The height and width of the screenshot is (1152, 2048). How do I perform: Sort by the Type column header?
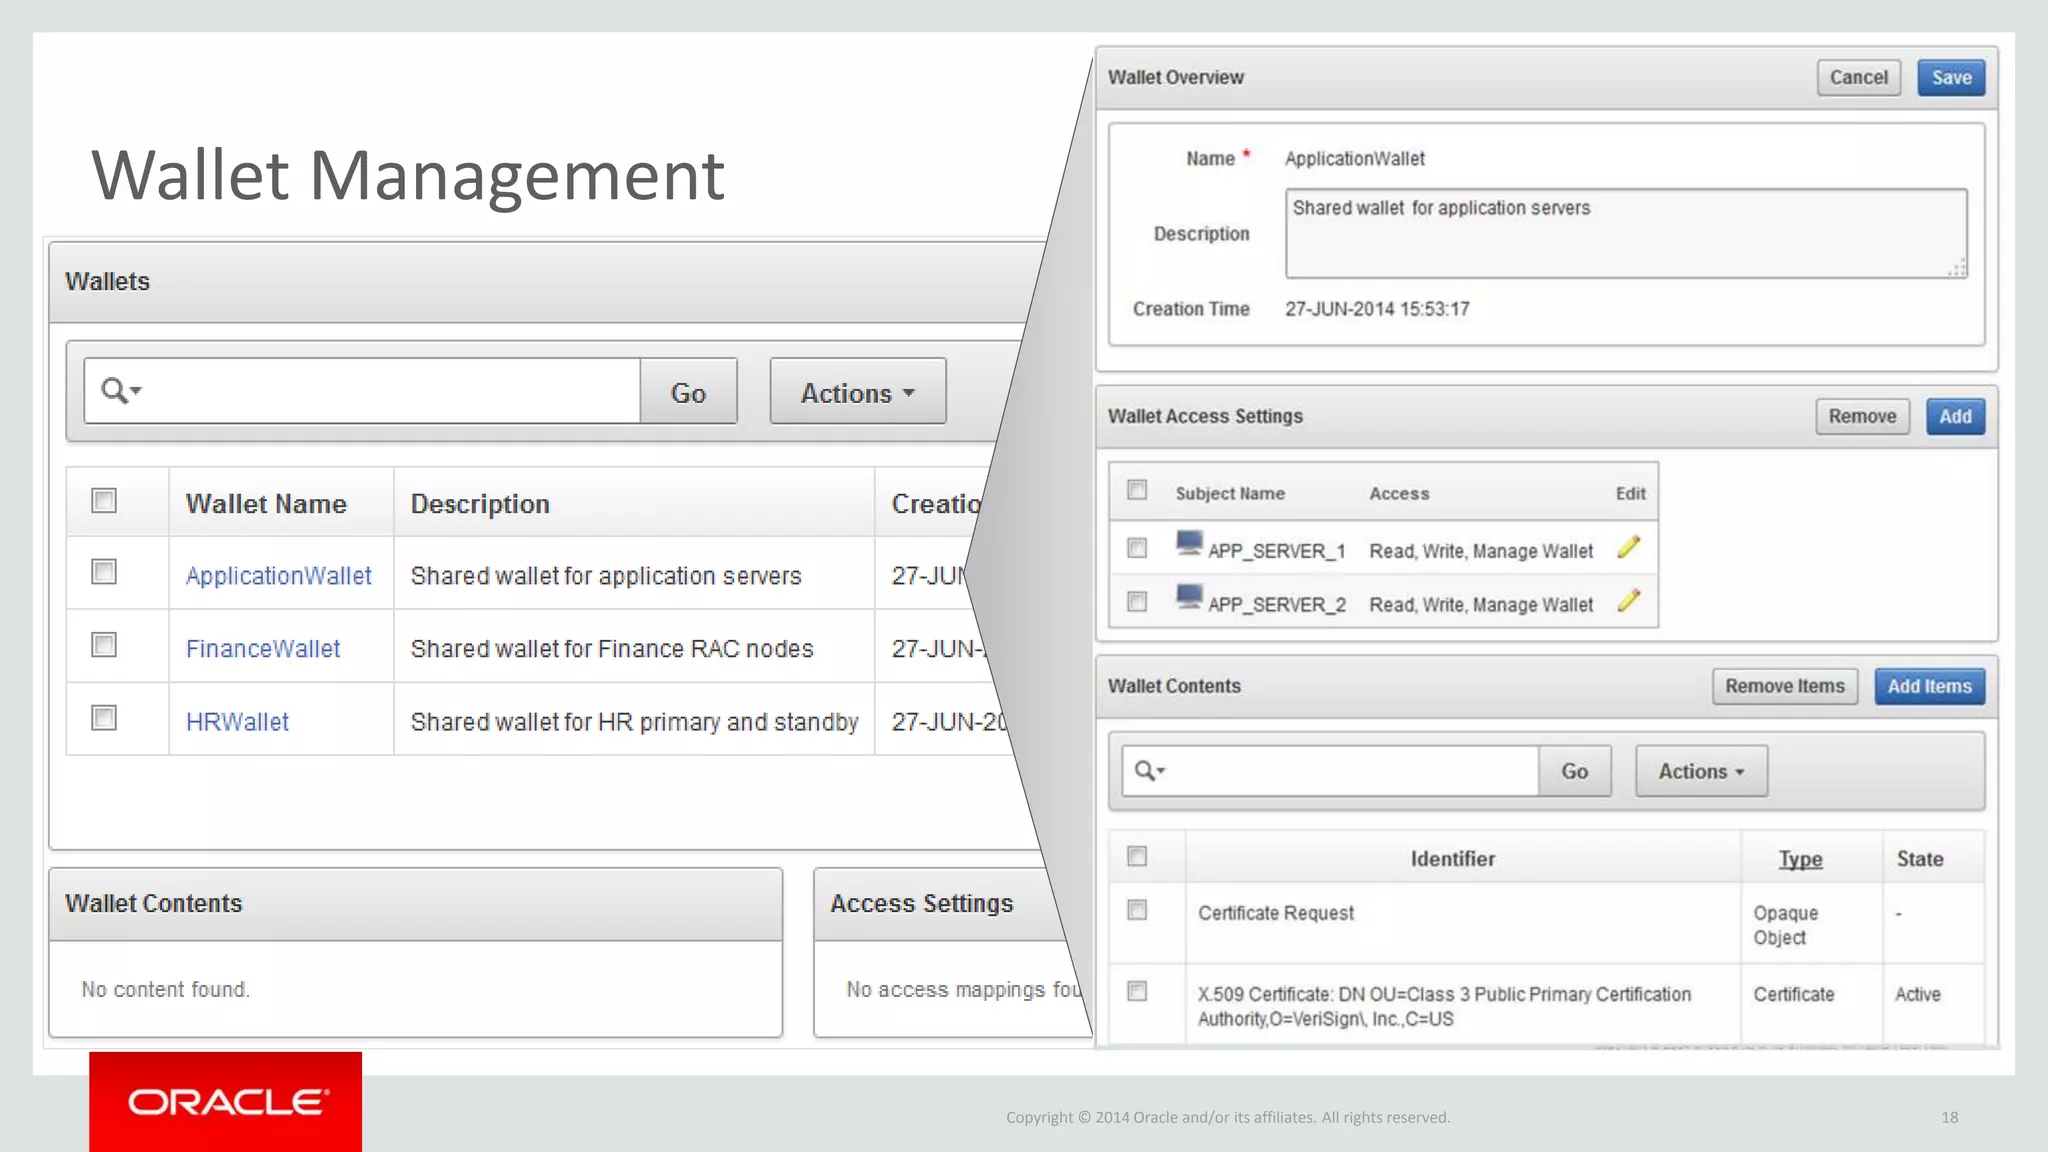1799,859
